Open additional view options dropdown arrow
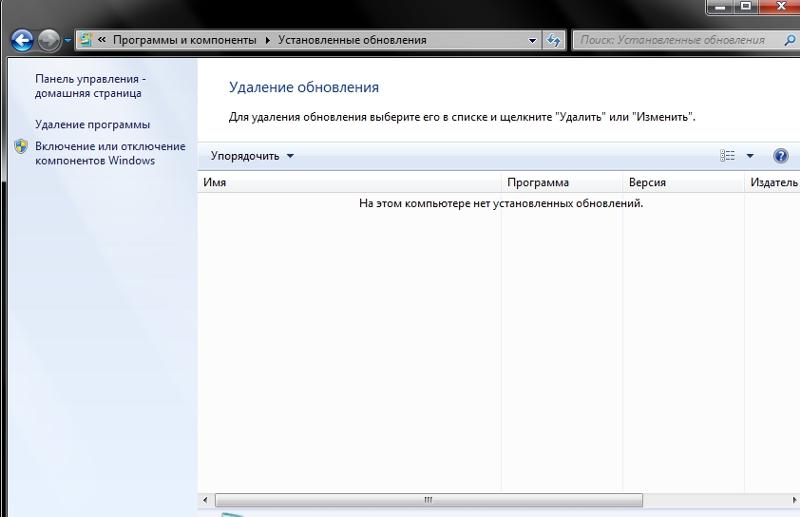Screen dimensions: 800x517 pyautogui.click(x=750, y=156)
